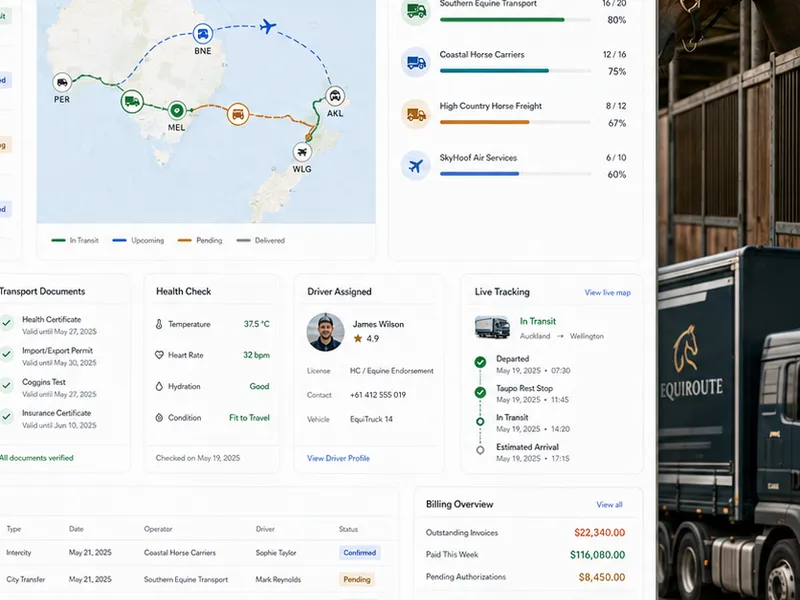Image resolution: width=800 pixels, height=600 pixels.
Task: Click the Temperature thermometer icon
Action: 159,324
